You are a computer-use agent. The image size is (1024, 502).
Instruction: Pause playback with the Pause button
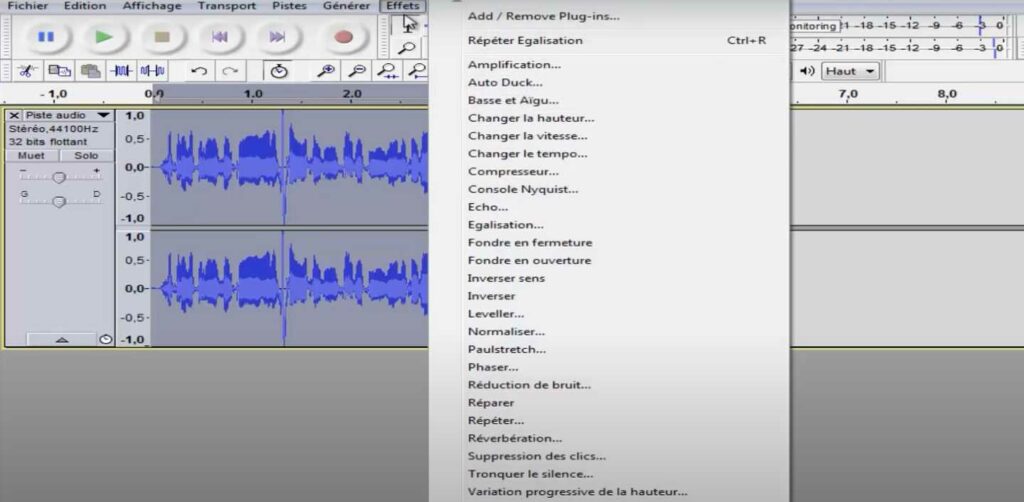coord(46,37)
